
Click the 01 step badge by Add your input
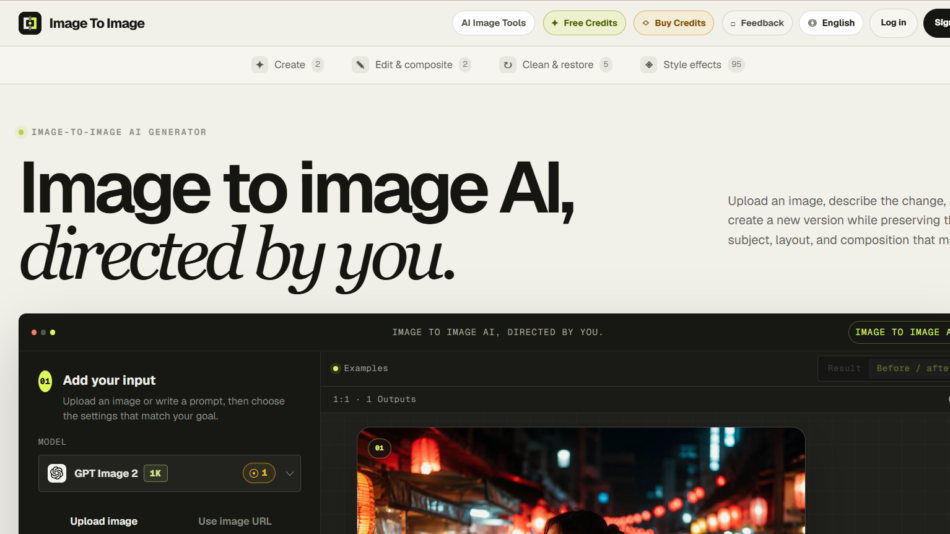point(45,381)
